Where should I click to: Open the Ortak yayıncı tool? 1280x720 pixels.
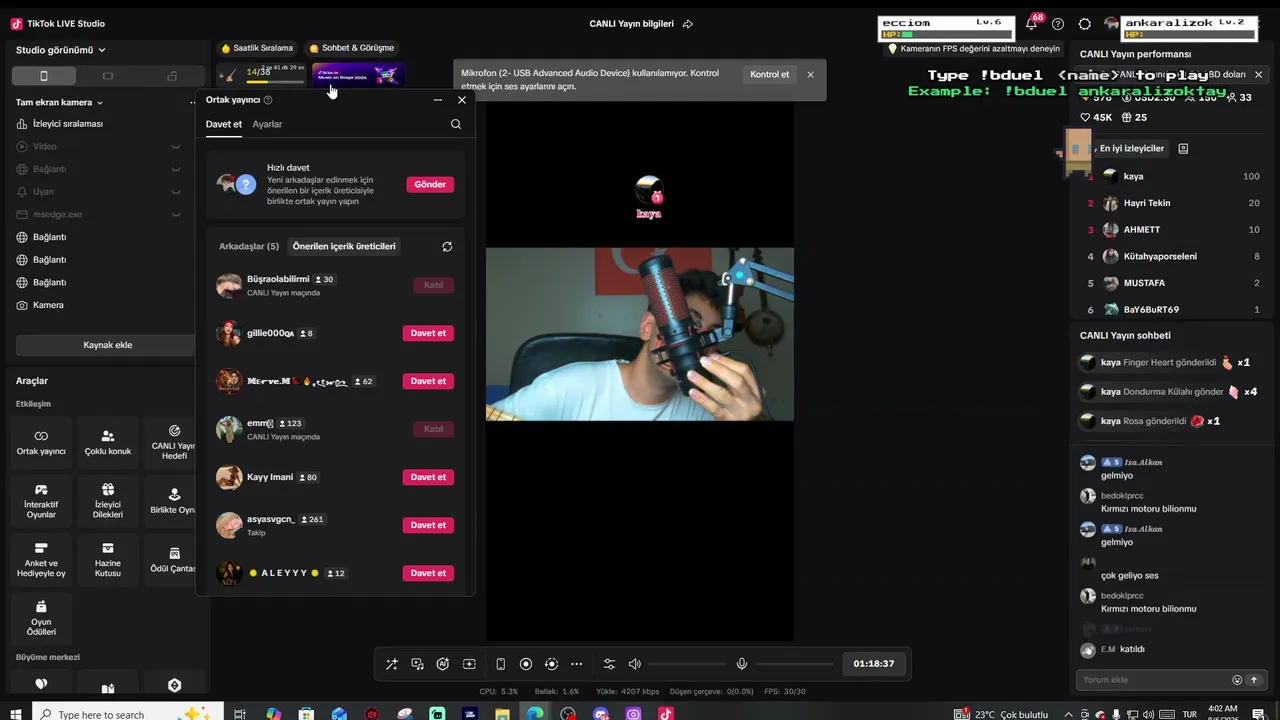tap(41, 443)
